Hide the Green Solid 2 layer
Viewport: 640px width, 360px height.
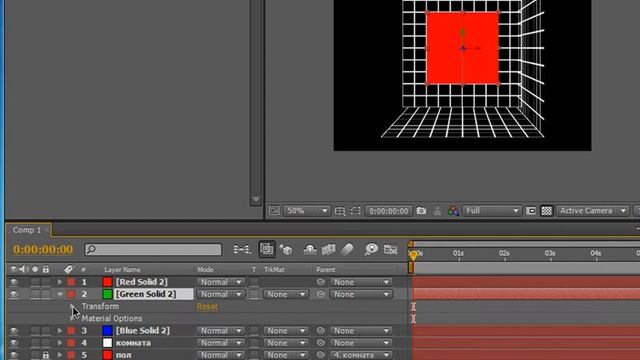pos(14,294)
